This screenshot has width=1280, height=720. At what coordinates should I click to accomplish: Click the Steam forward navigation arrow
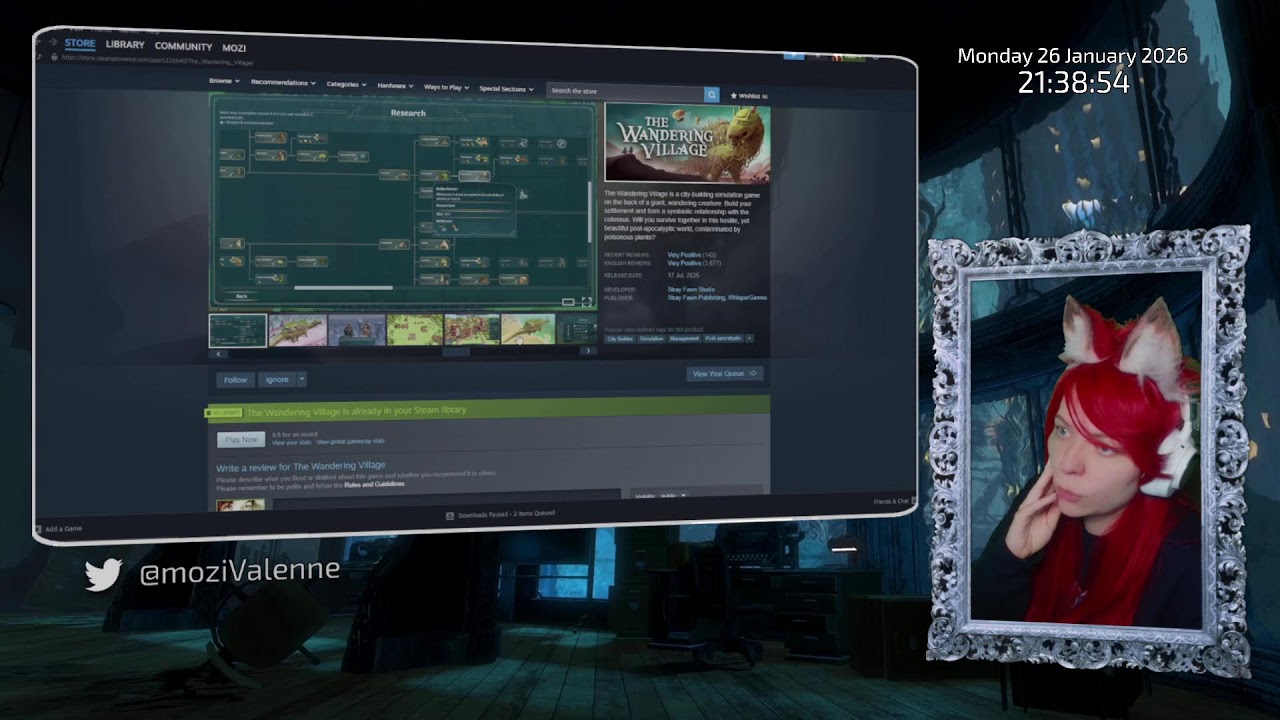point(53,42)
